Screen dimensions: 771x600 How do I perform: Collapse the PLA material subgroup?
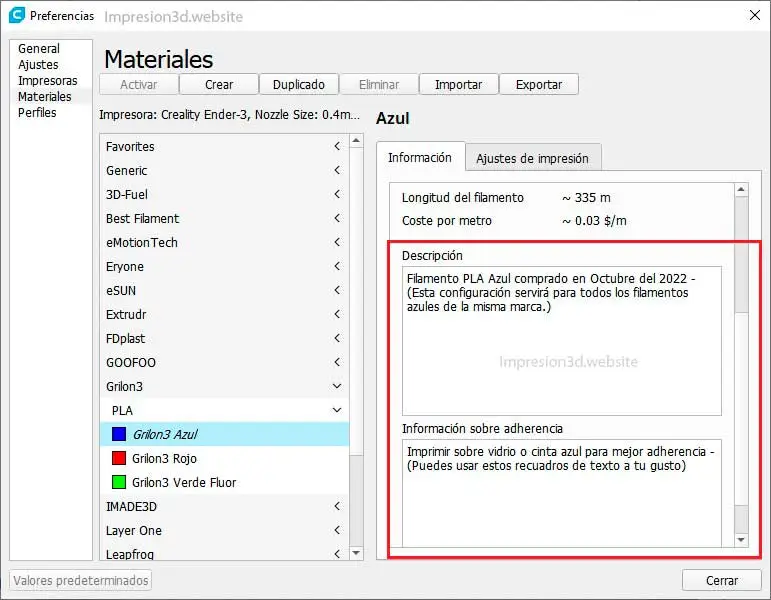pos(337,410)
